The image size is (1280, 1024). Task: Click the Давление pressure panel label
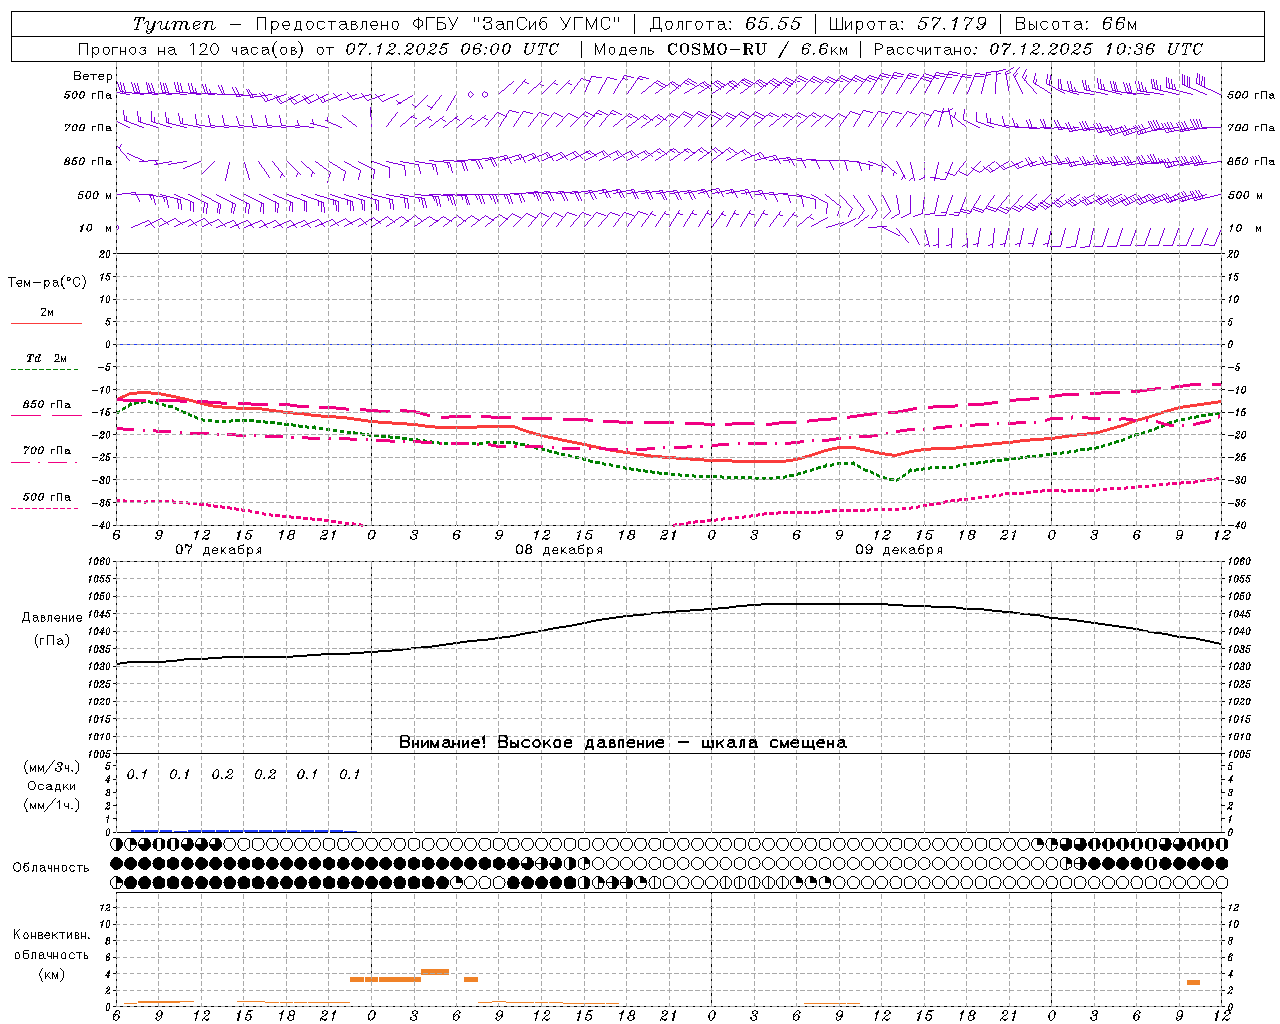(52, 618)
